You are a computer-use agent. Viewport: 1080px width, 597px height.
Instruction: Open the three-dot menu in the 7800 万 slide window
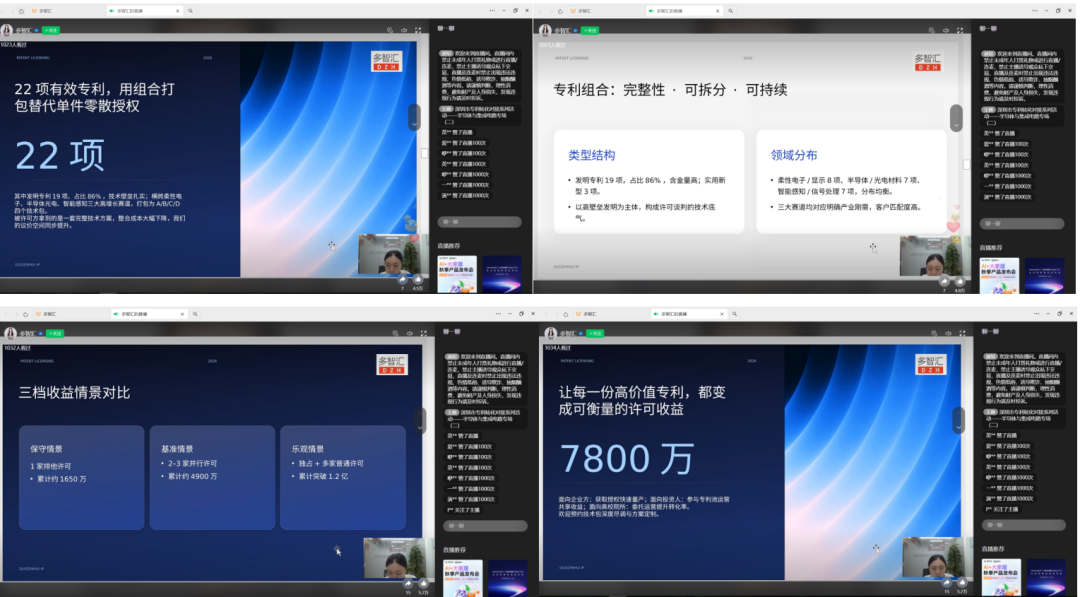pos(1037,314)
